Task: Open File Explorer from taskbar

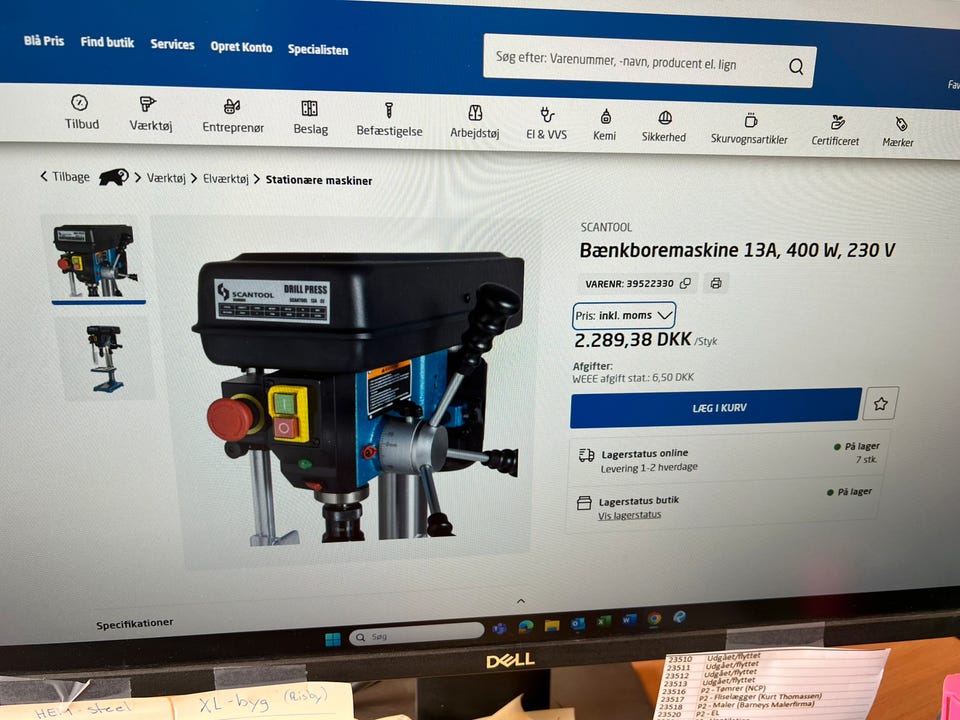Action: point(552,625)
